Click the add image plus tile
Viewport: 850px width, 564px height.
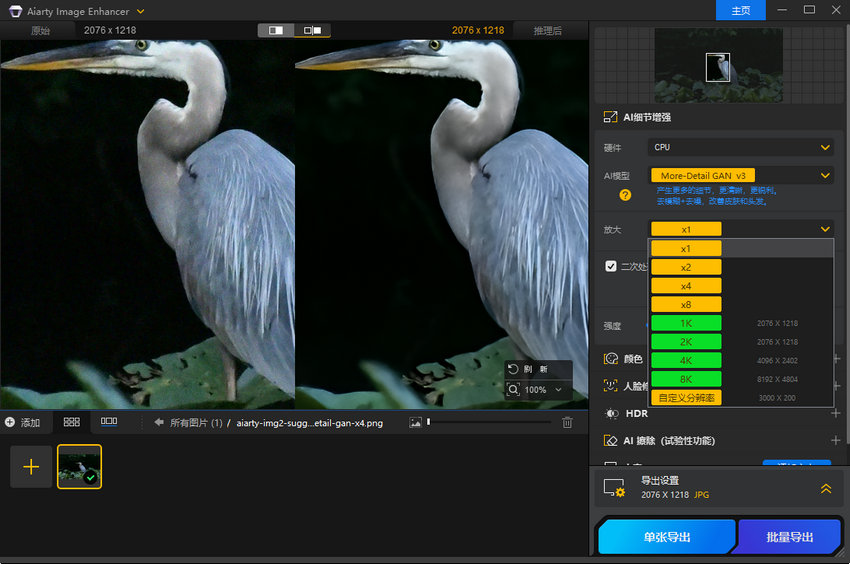click(x=31, y=467)
